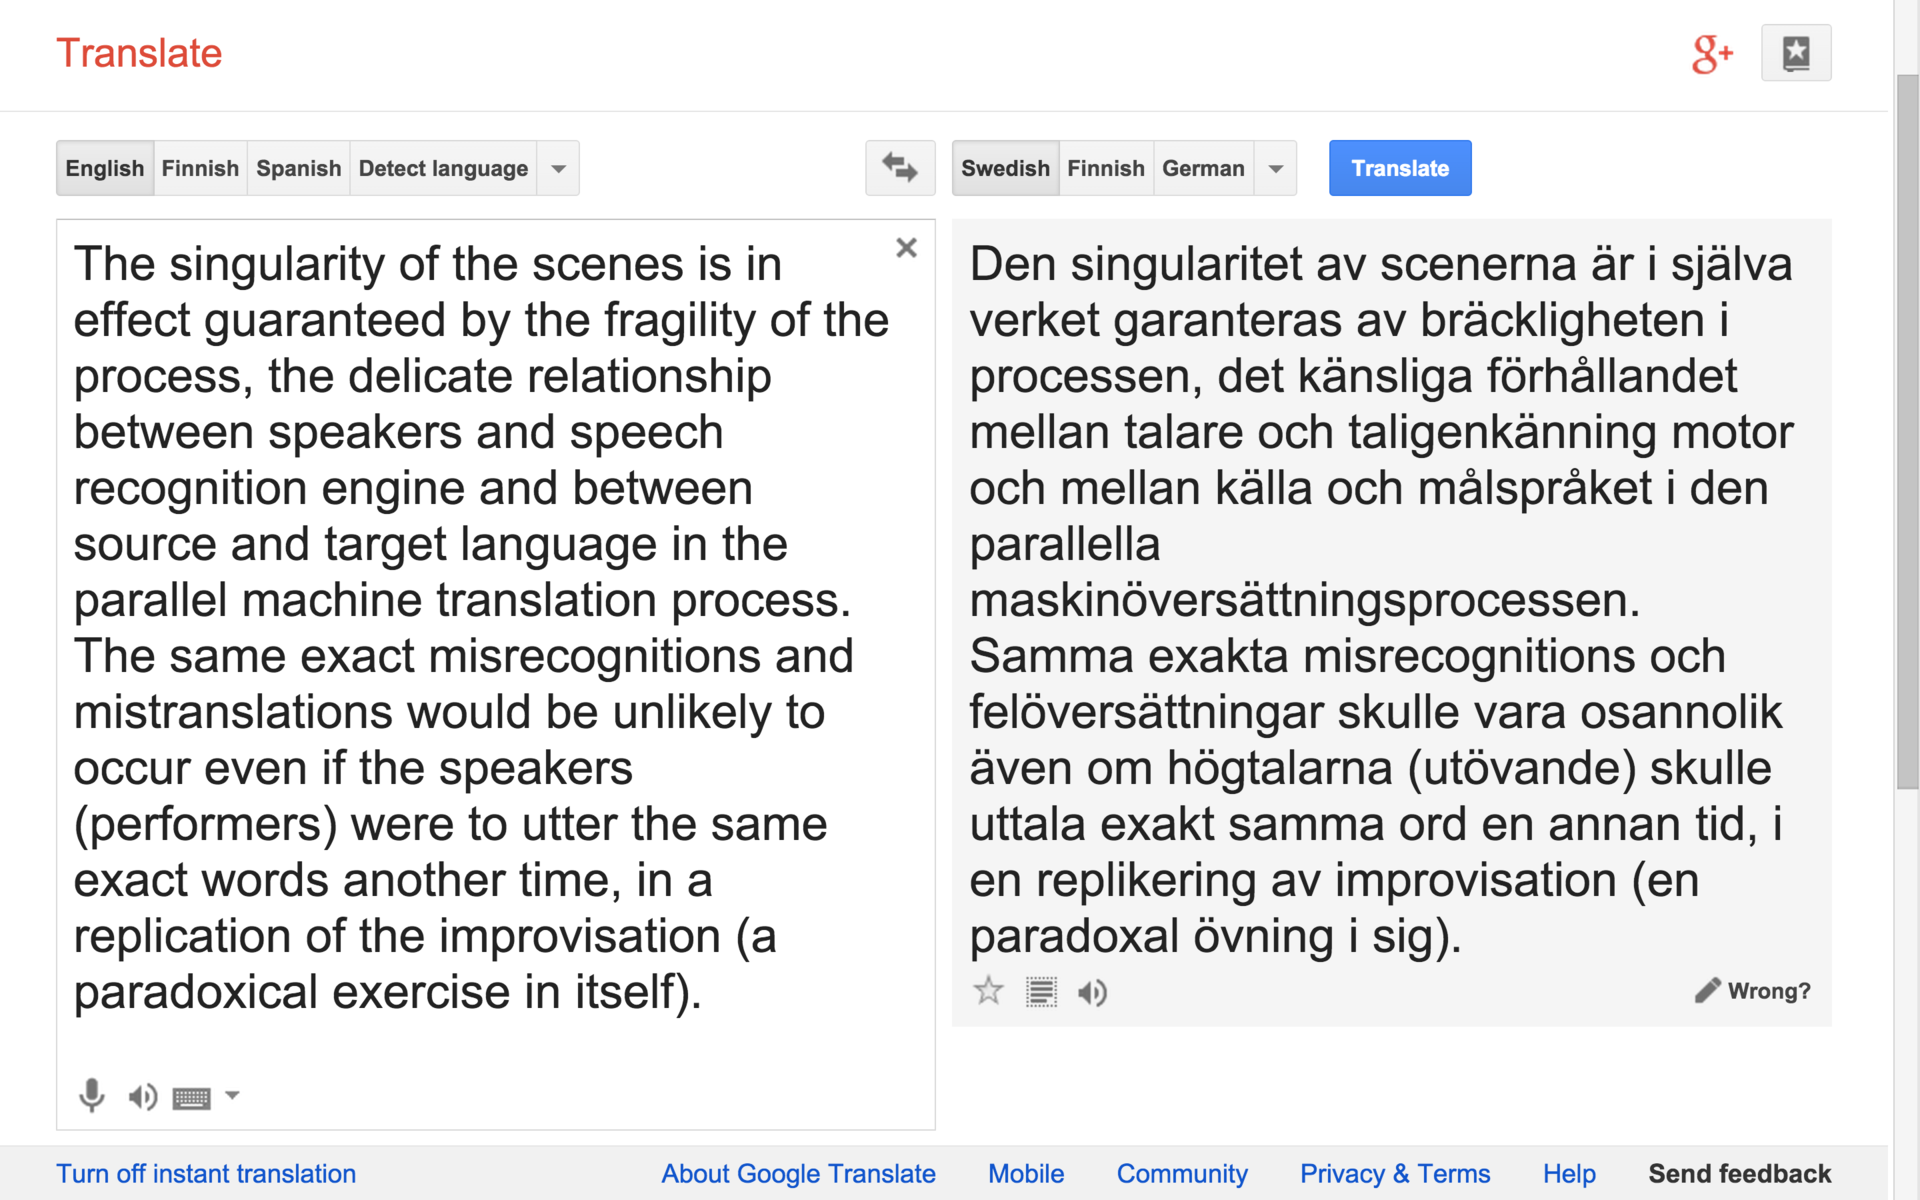Star the Swedish translation for Phrasebook
Image resolution: width=1920 pixels, height=1200 pixels.
point(988,991)
